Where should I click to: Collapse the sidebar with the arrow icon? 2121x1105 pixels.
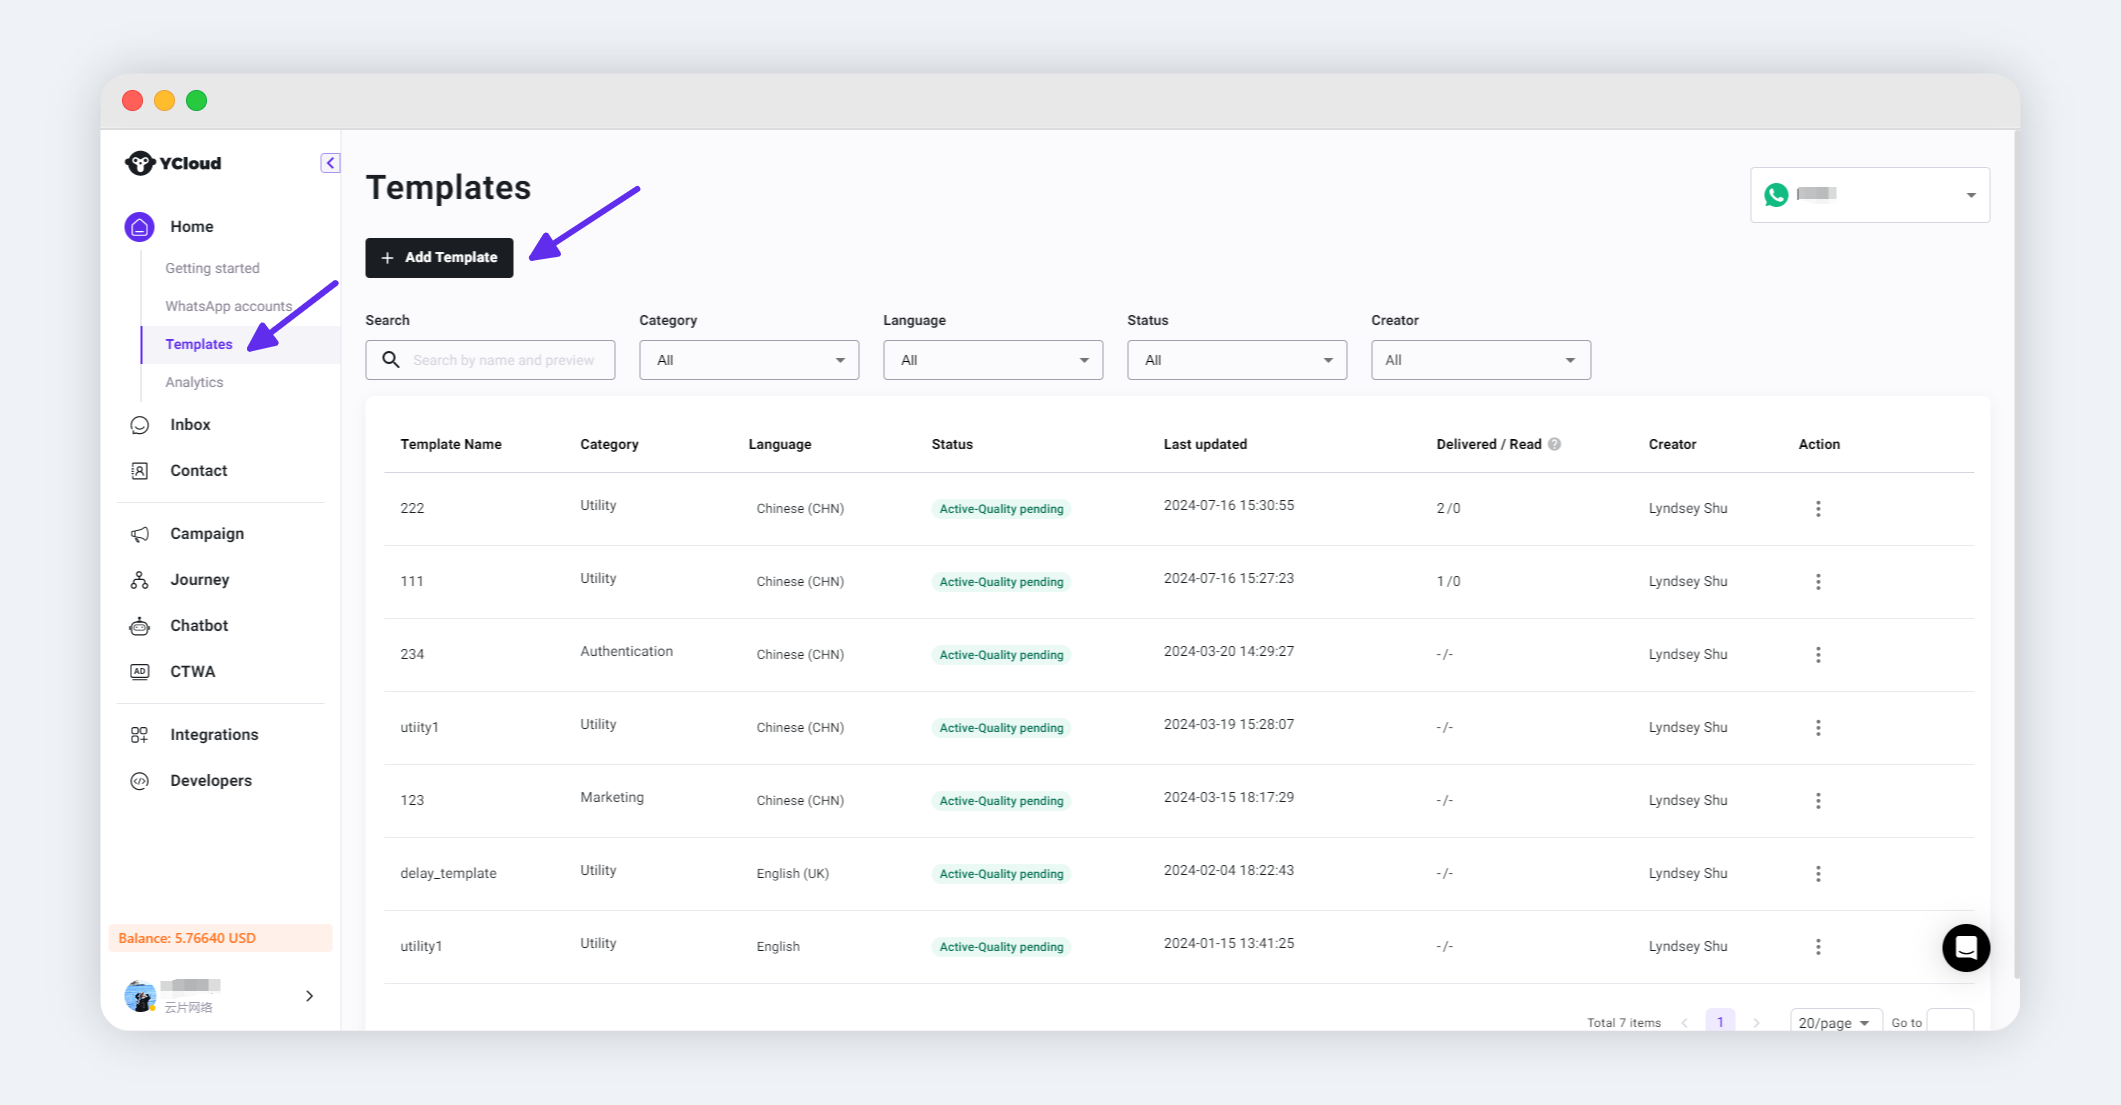click(x=330, y=163)
